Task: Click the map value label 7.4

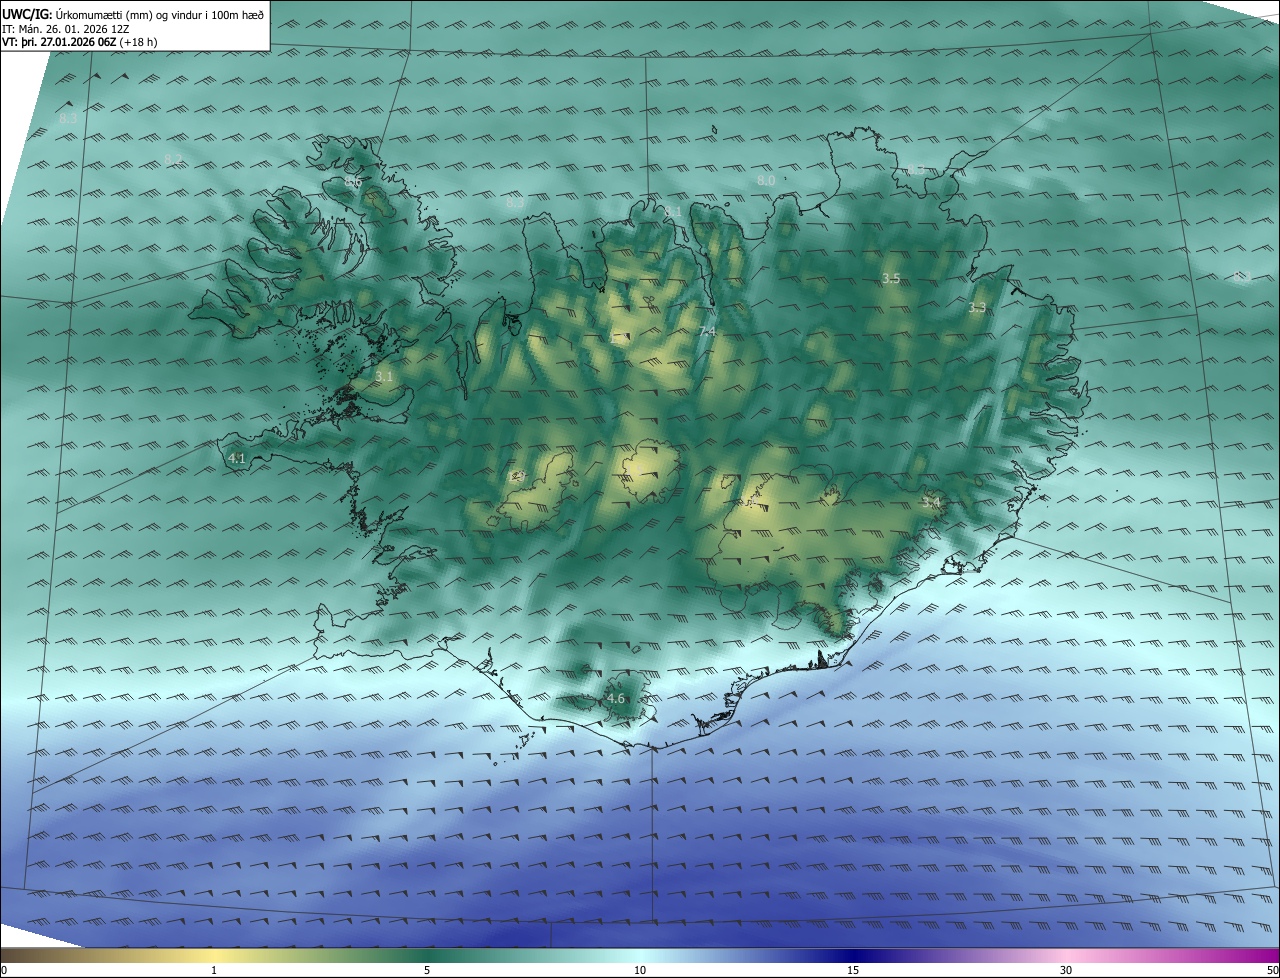Action: pos(708,331)
